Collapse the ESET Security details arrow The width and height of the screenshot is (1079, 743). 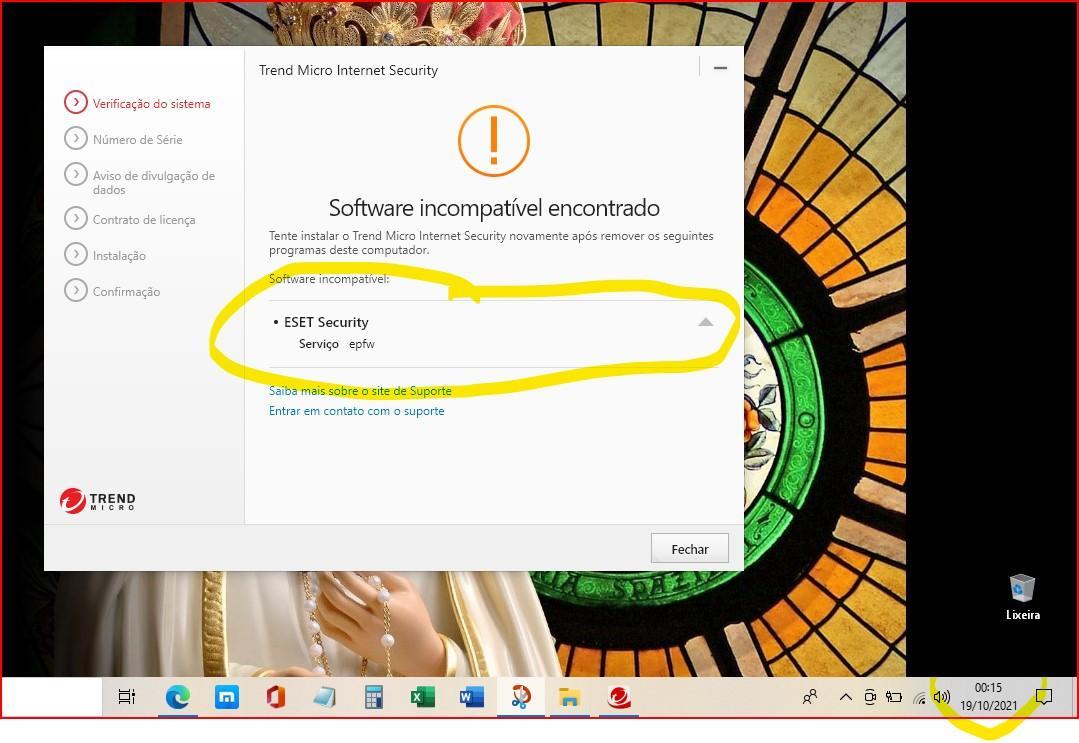click(x=705, y=322)
